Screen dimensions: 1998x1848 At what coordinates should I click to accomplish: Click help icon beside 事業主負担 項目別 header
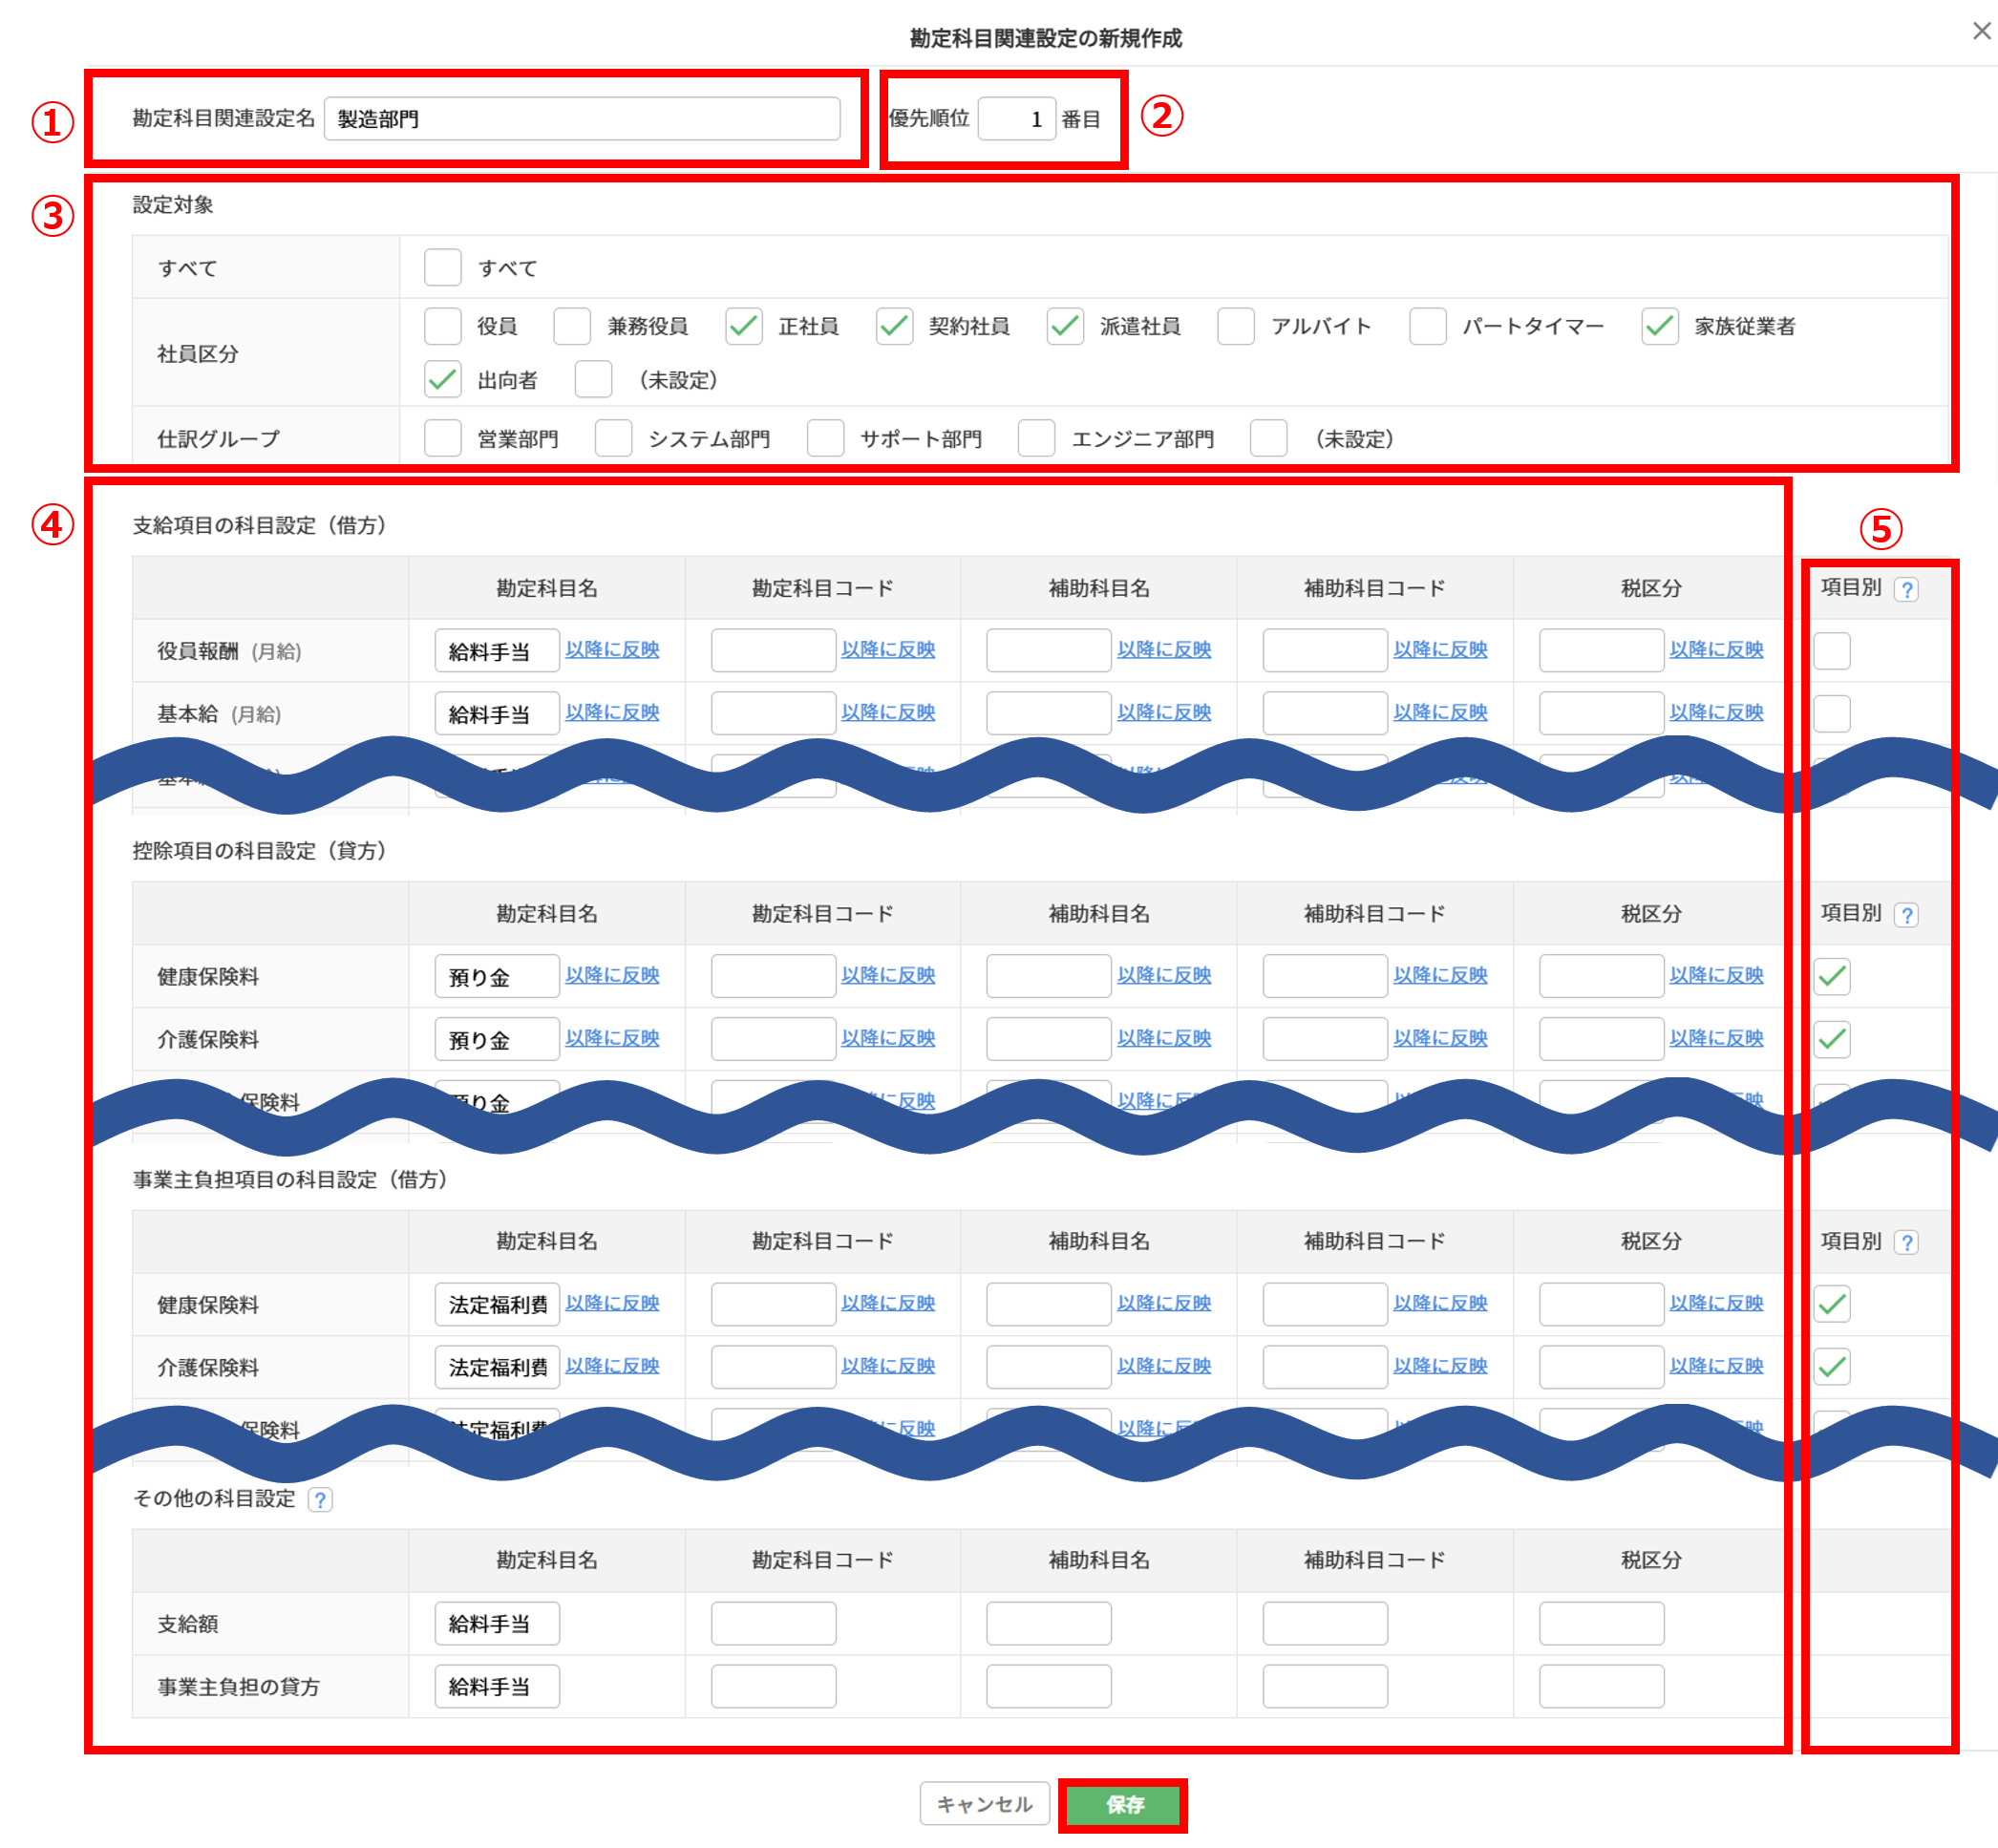click(x=1906, y=1242)
